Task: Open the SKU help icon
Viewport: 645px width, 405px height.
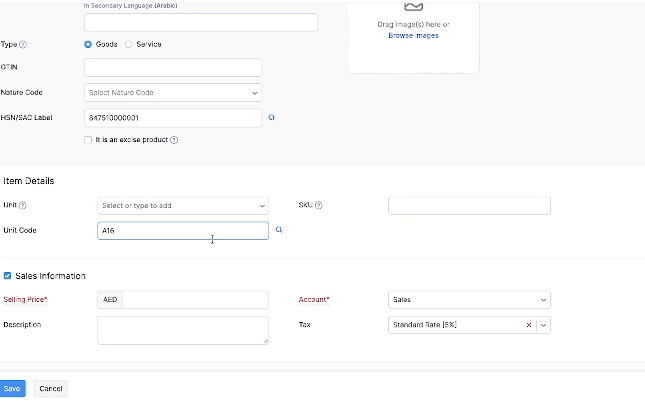Action: 319,205
